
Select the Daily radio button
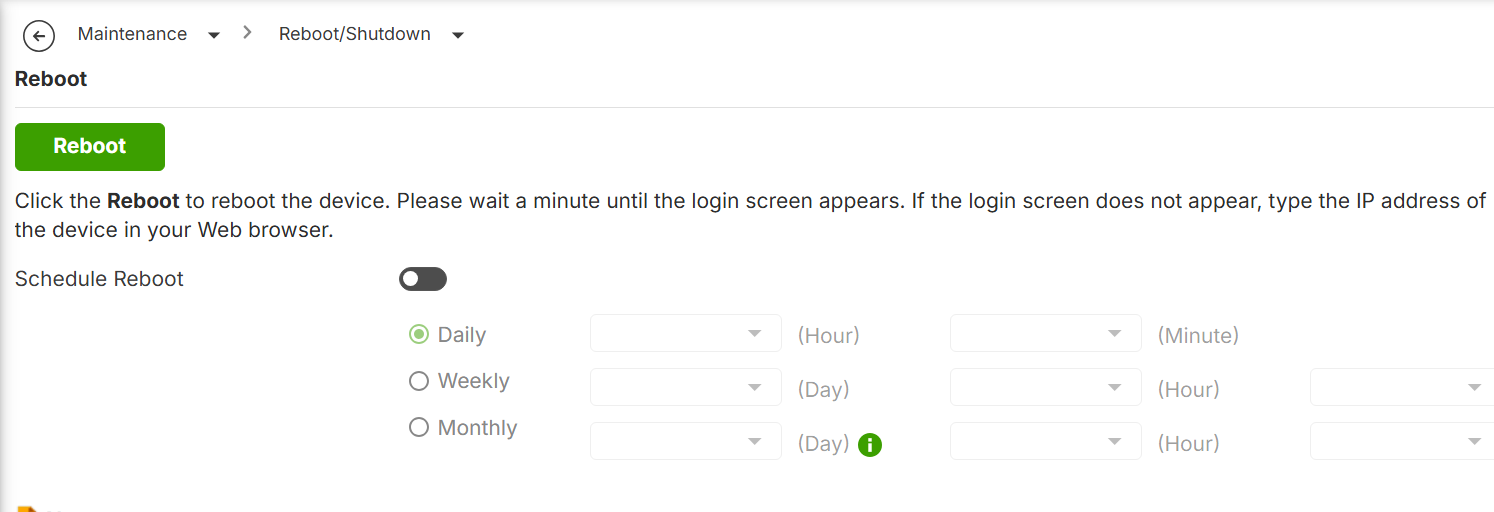pos(419,334)
